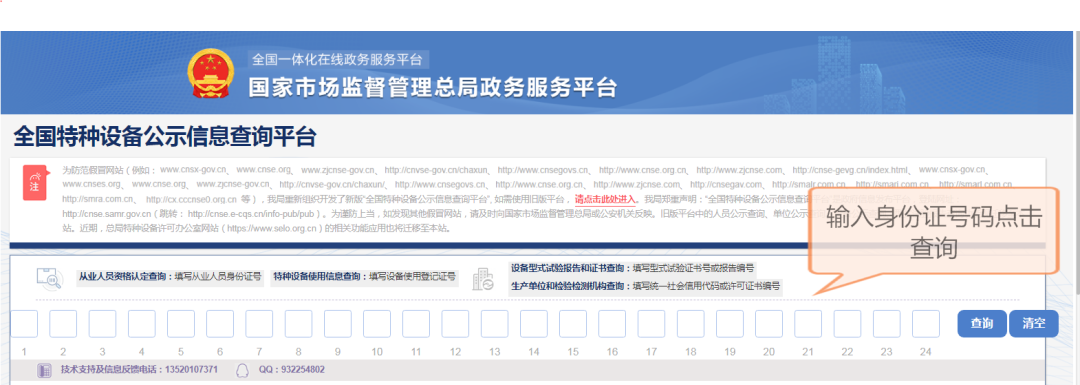The width and height of the screenshot is (1080, 385).
Task: Select input box number 6
Action: [220, 324]
